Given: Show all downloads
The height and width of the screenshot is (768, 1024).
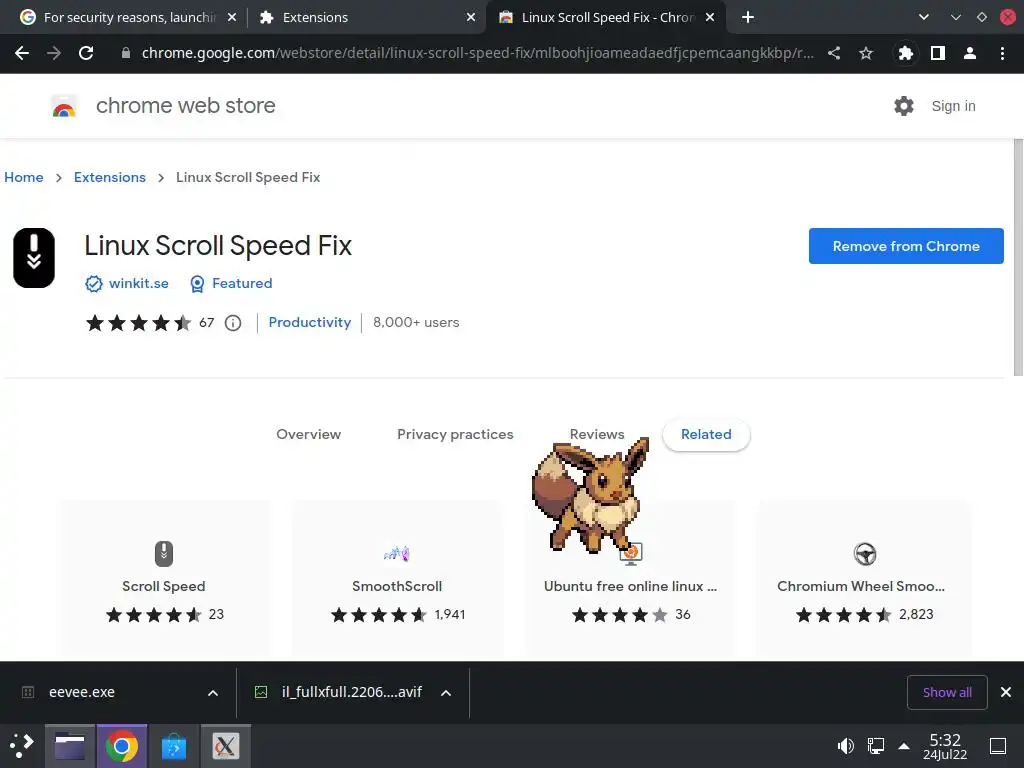Looking at the screenshot, I should [947, 692].
